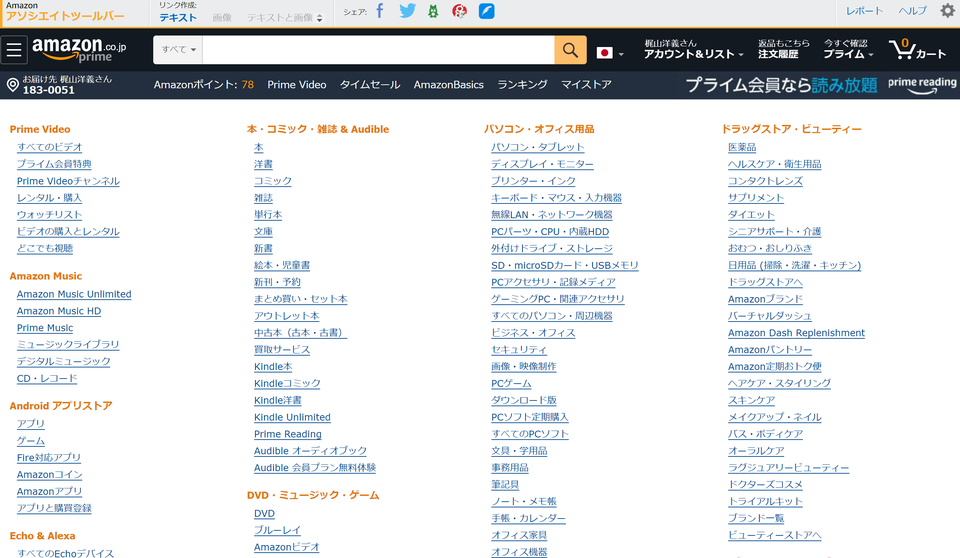Open Prime Videoチャンネル link

coord(68,181)
